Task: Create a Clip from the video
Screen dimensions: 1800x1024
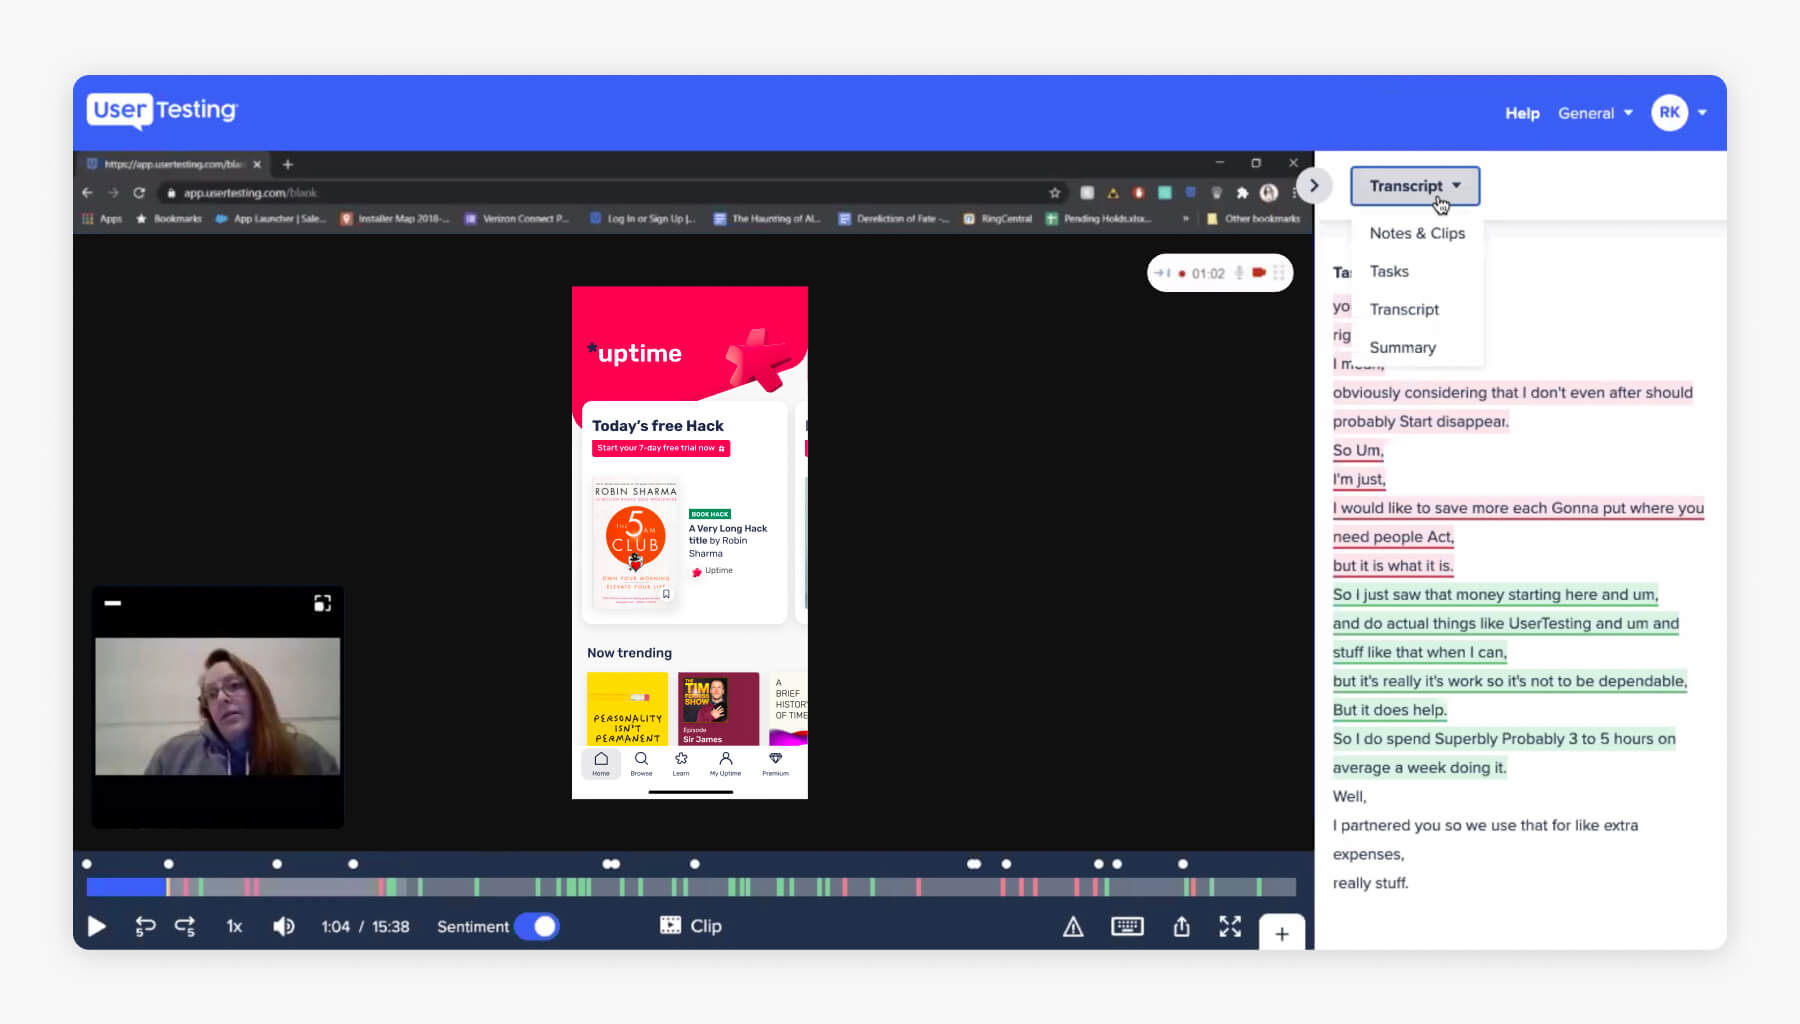Action: point(691,925)
